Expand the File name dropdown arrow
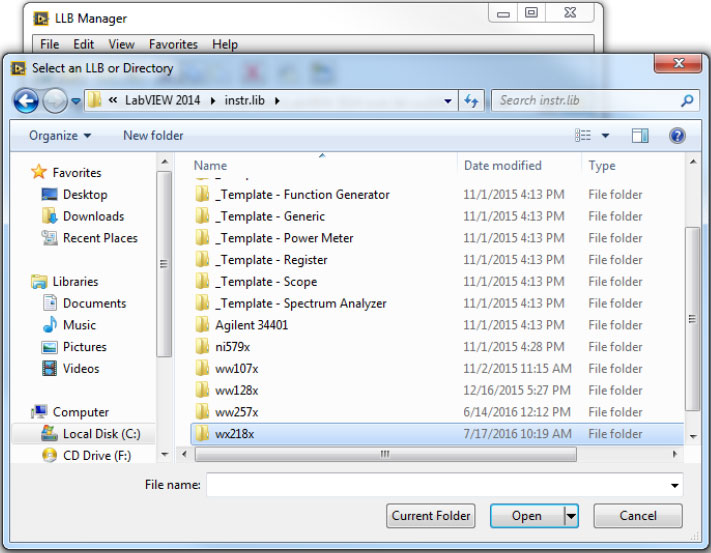The width and height of the screenshot is (711, 553). (x=675, y=485)
